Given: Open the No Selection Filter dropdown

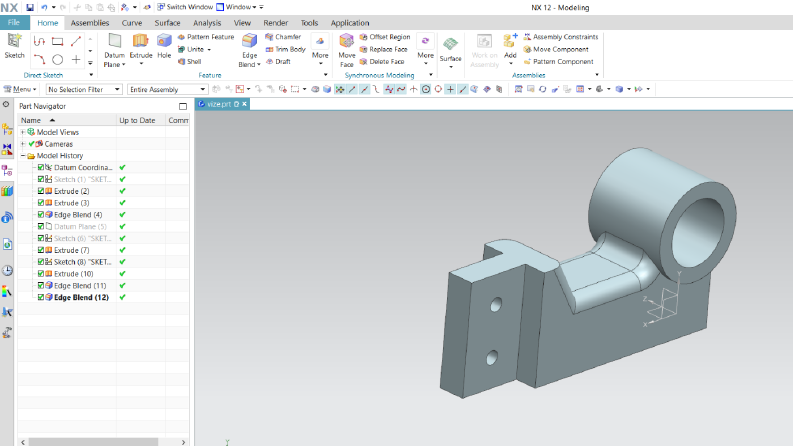Looking at the screenshot, I should [84, 90].
